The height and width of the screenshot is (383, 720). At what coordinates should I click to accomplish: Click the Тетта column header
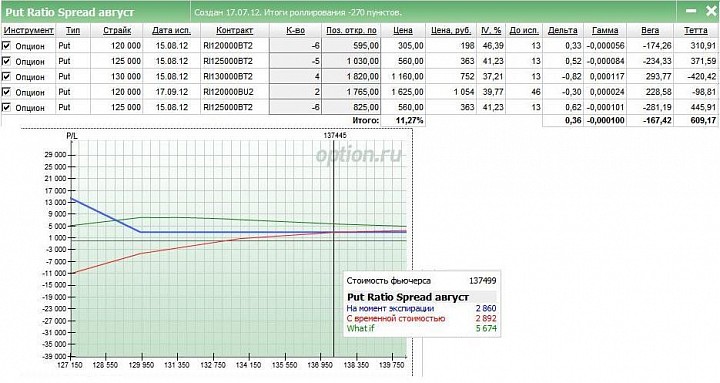696,30
